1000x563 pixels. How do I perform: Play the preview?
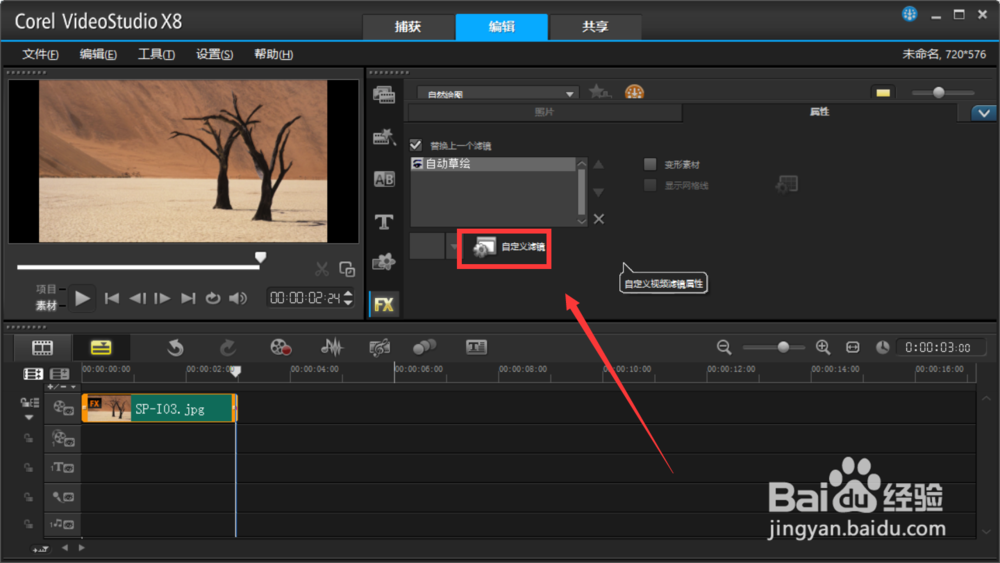pyautogui.click(x=82, y=298)
